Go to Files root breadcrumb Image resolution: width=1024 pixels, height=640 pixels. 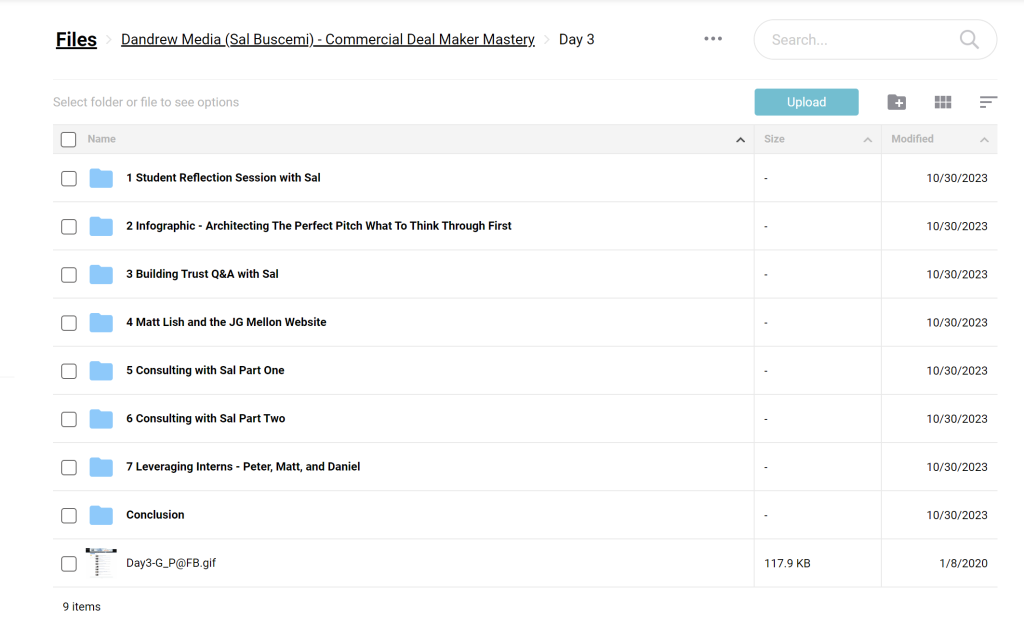pyautogui.click(x=76, y=40)
